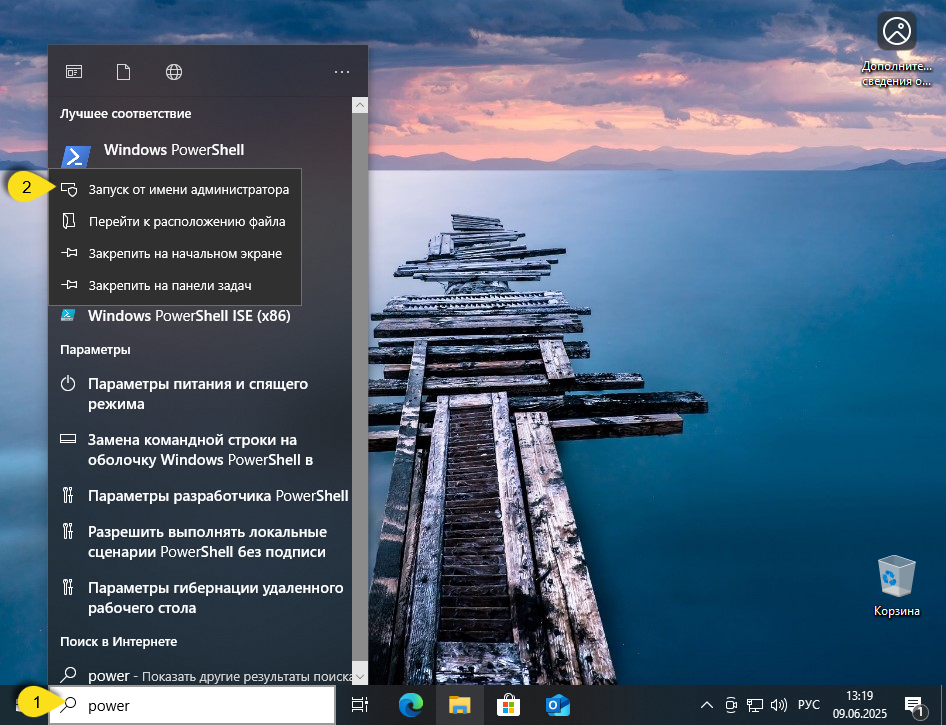The height and width of the screenshot is (725, 946).
Task: Select the Apps filter icon in search
Action: (73, 71)
